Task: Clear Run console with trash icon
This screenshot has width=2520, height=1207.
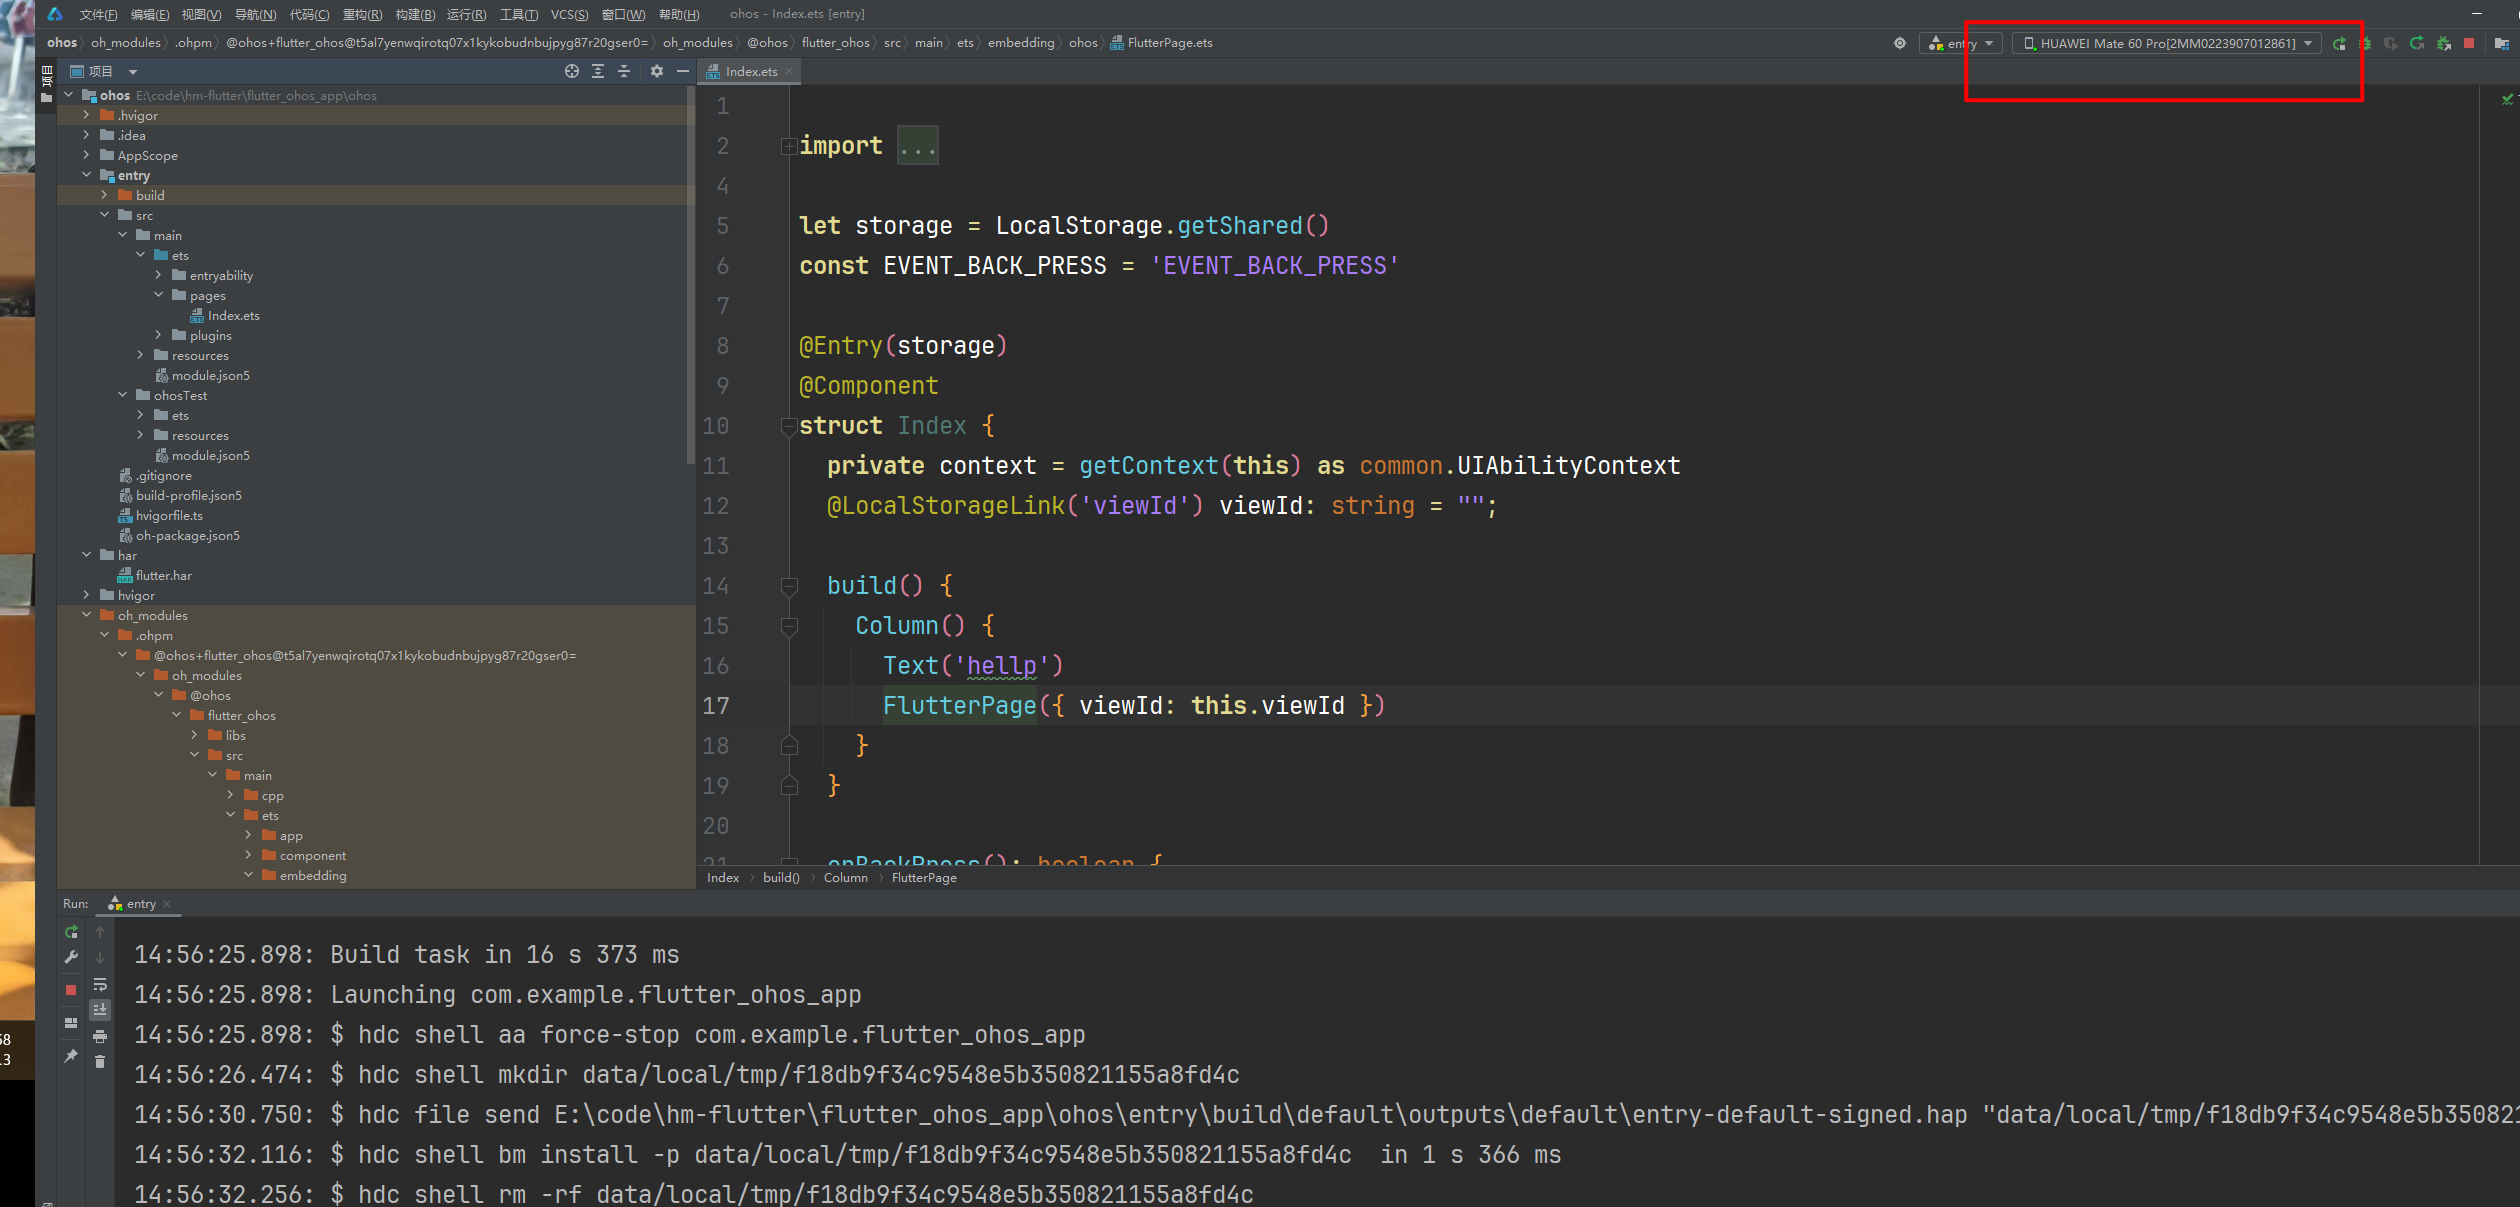Action: (x=100, y=1062)
